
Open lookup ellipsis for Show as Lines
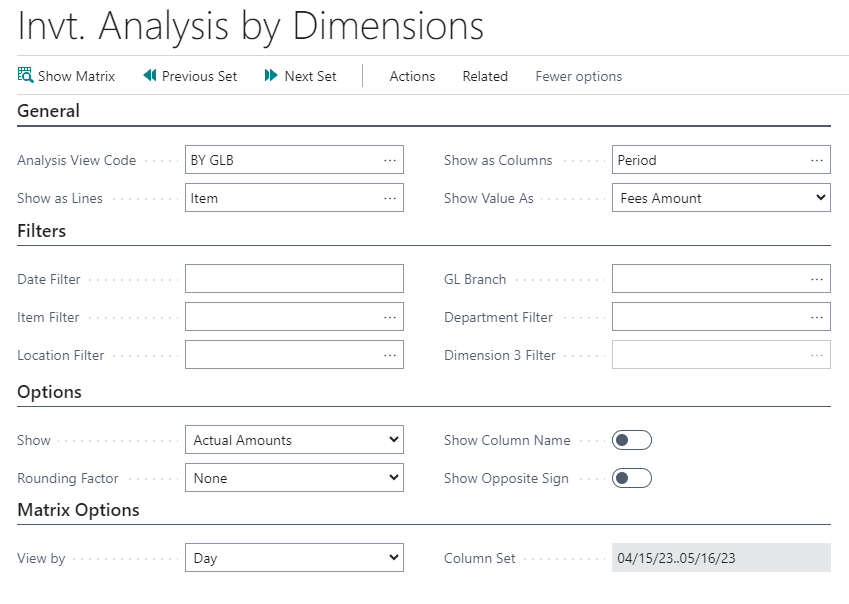pyautogui.click(x=389, y=198)
